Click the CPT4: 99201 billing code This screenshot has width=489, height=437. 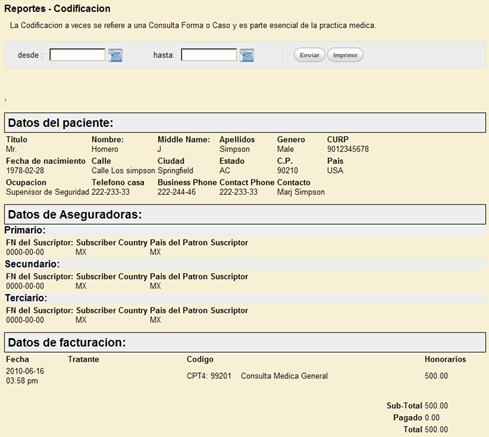209,376
